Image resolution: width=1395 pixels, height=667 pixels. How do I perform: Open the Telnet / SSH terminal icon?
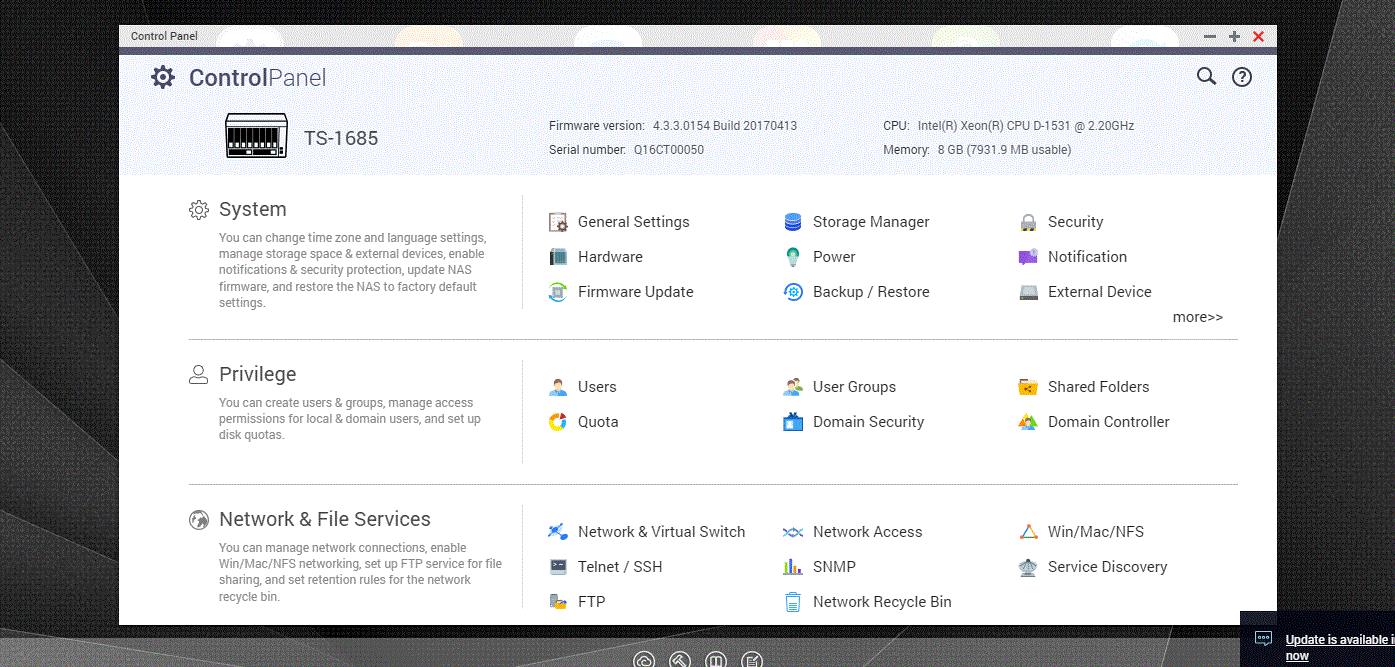coord(558,567)
